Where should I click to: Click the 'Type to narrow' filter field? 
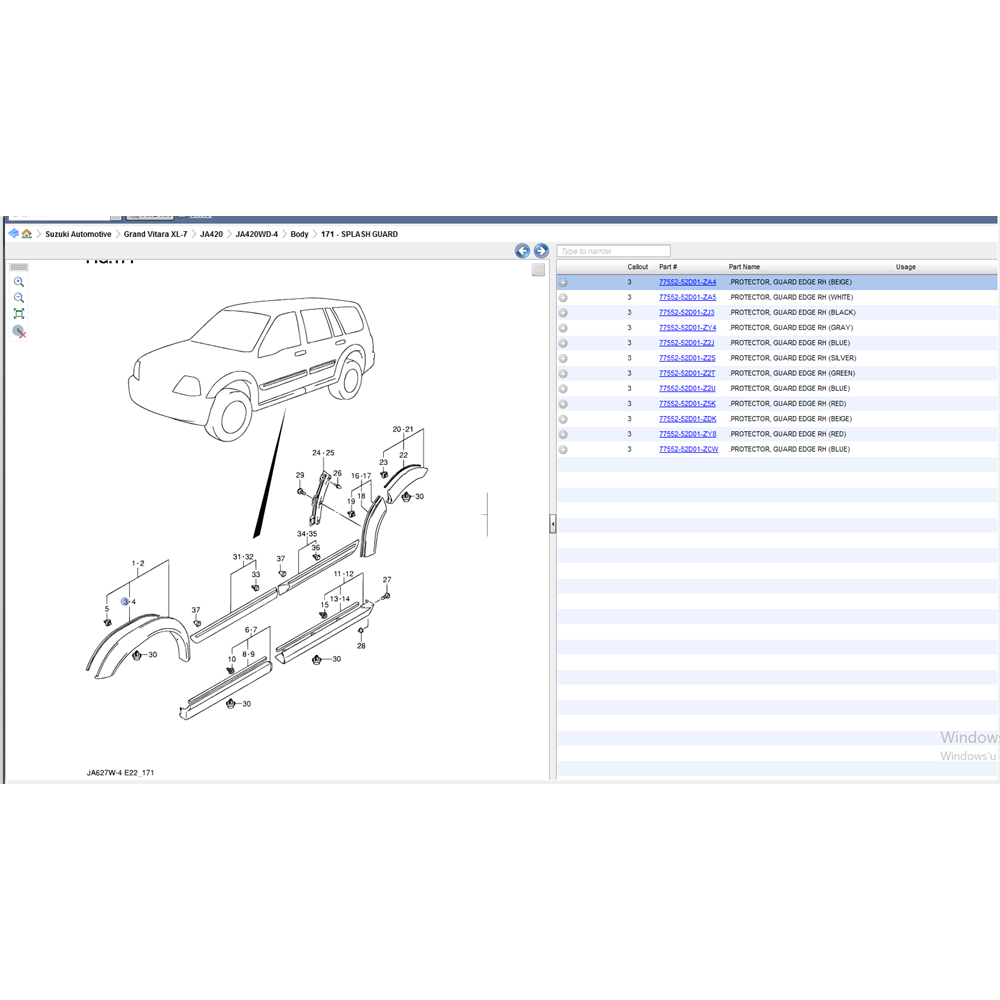click(614, 251)
